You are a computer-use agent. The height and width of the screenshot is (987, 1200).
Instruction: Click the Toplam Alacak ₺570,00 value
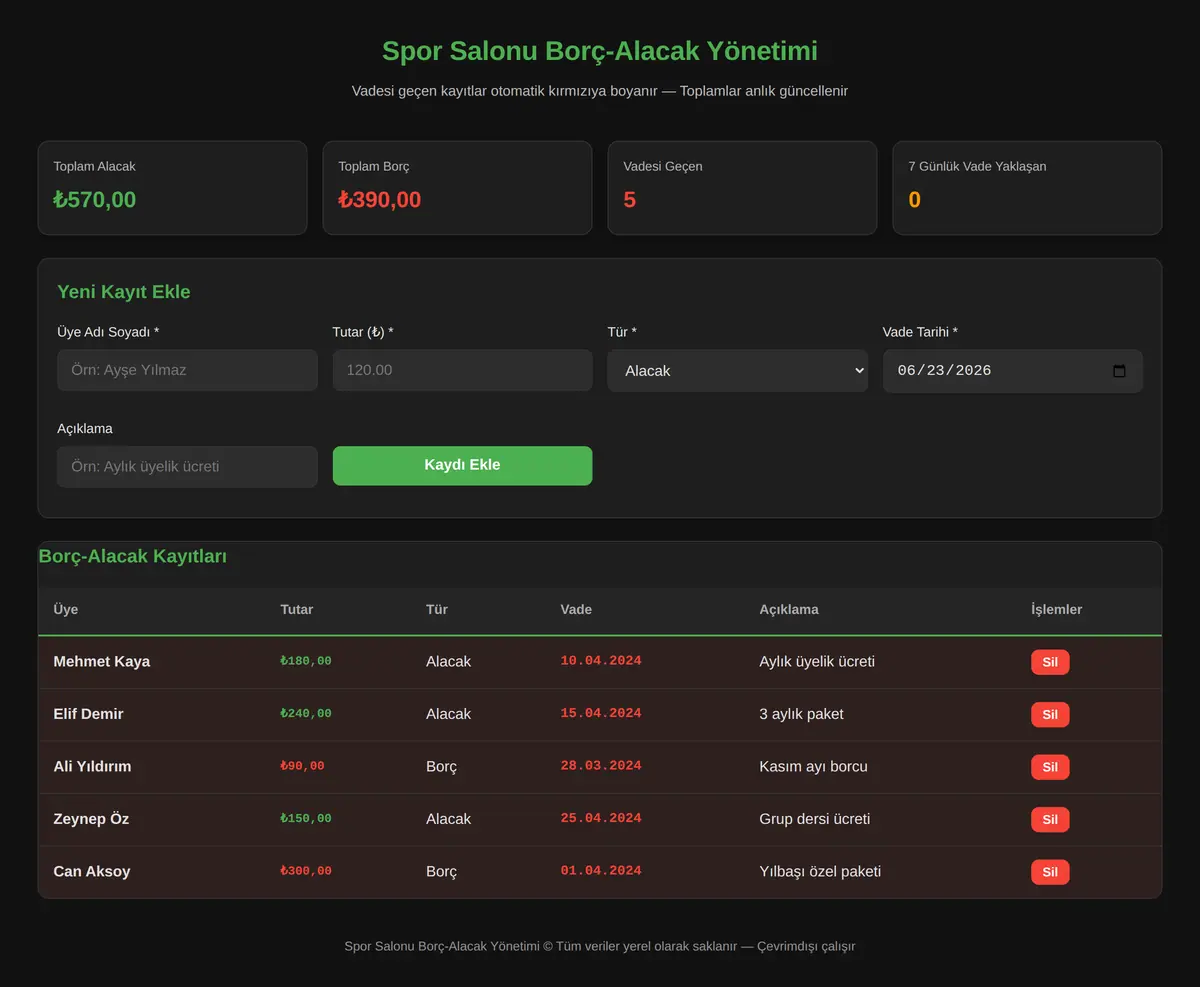coord(95,200)
